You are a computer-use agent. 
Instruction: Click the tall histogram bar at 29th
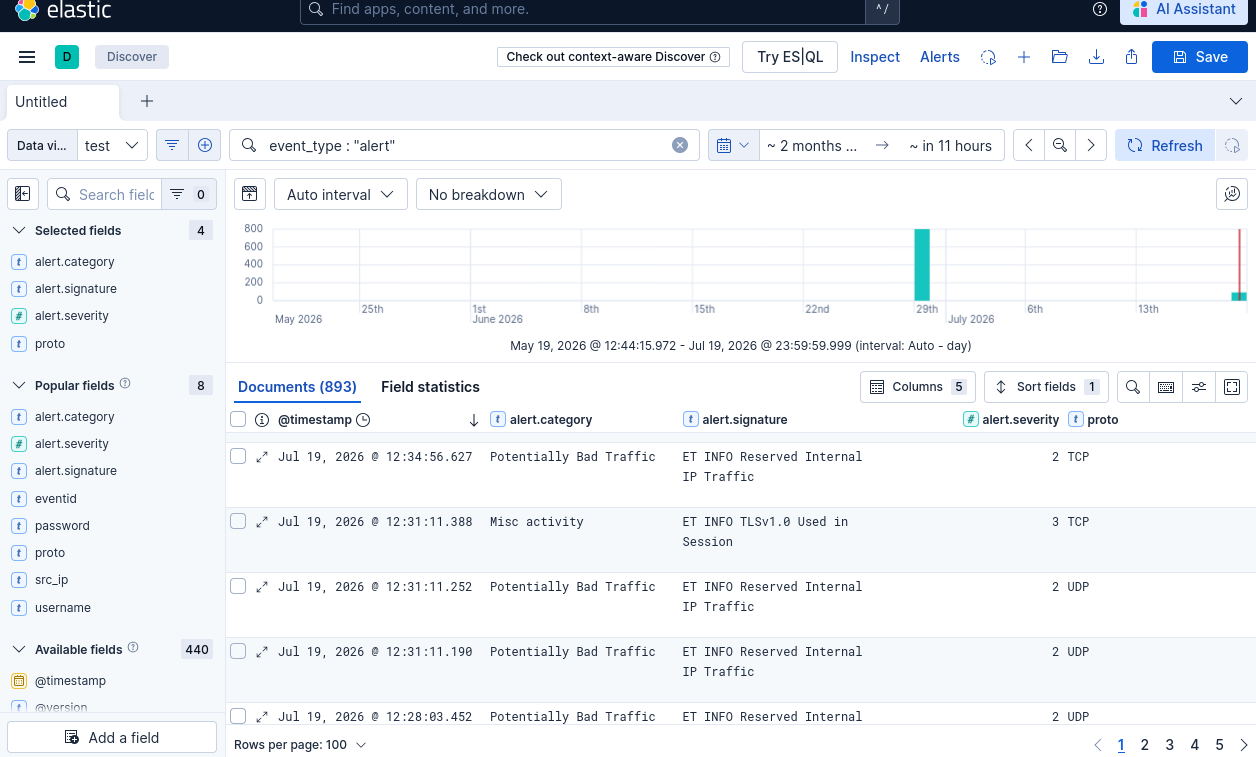pos(922,264)
